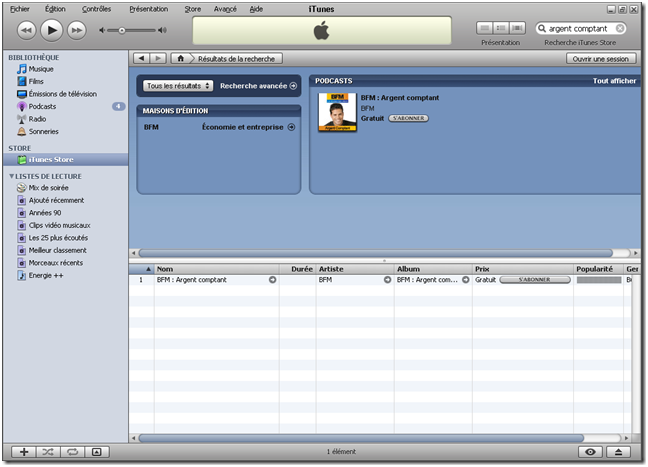Open Morceaux récents playlist
The height and width of the screenshot is (467, 648).
[55, 263]
